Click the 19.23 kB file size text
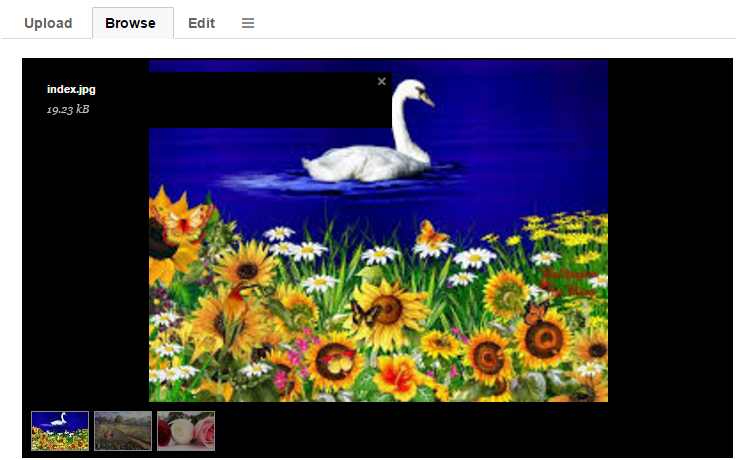The image size is (745, 460). [68, 109]
